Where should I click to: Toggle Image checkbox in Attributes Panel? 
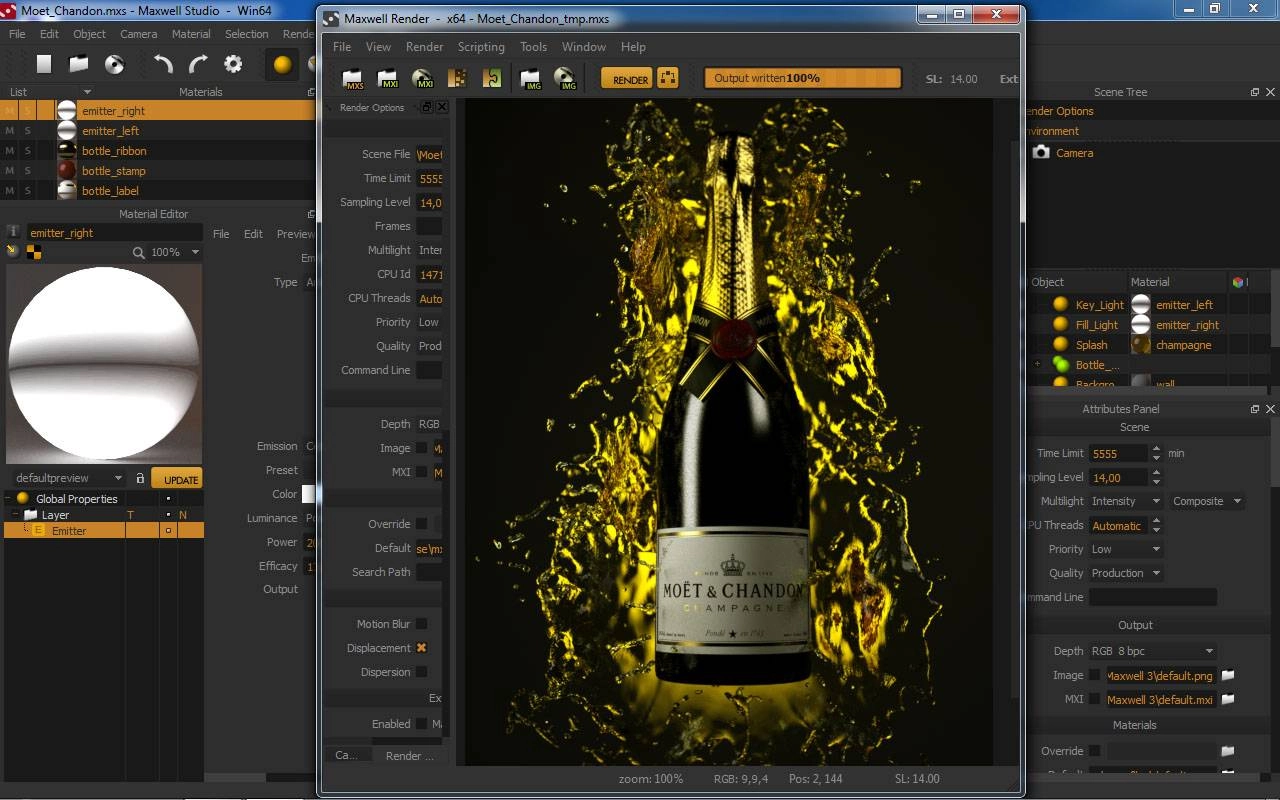pyautogui.click(x=1095, y=675)
